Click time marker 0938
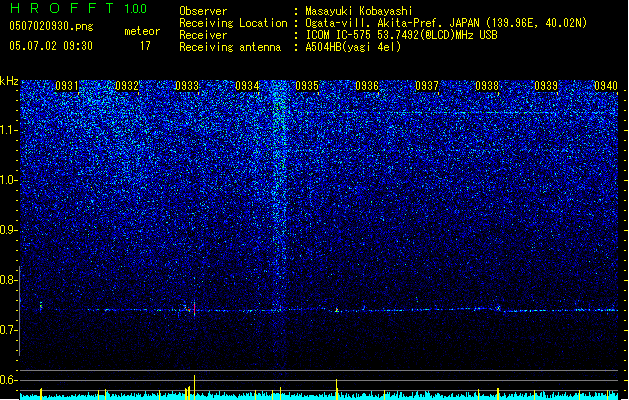Screen dimensions: 629x400 tap(487, 86)
